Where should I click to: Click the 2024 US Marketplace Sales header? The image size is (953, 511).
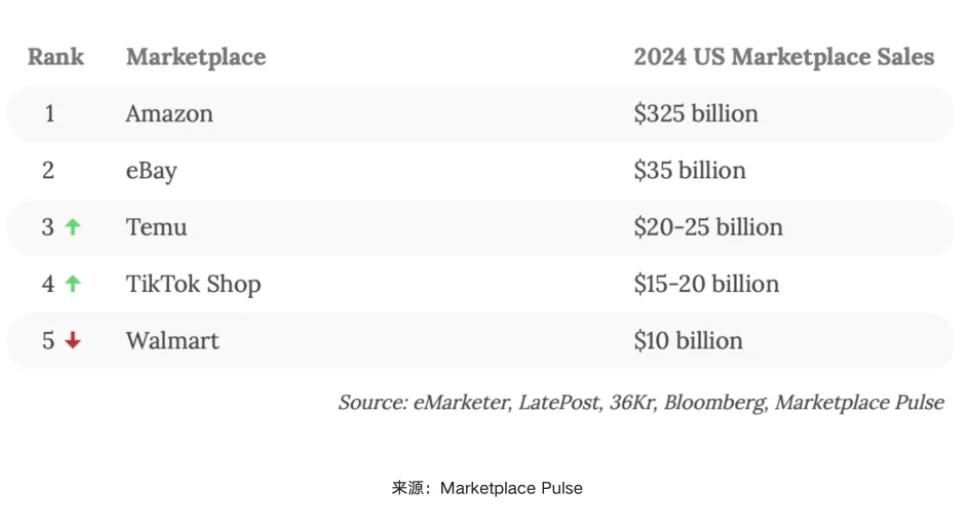tap(783, 57)
